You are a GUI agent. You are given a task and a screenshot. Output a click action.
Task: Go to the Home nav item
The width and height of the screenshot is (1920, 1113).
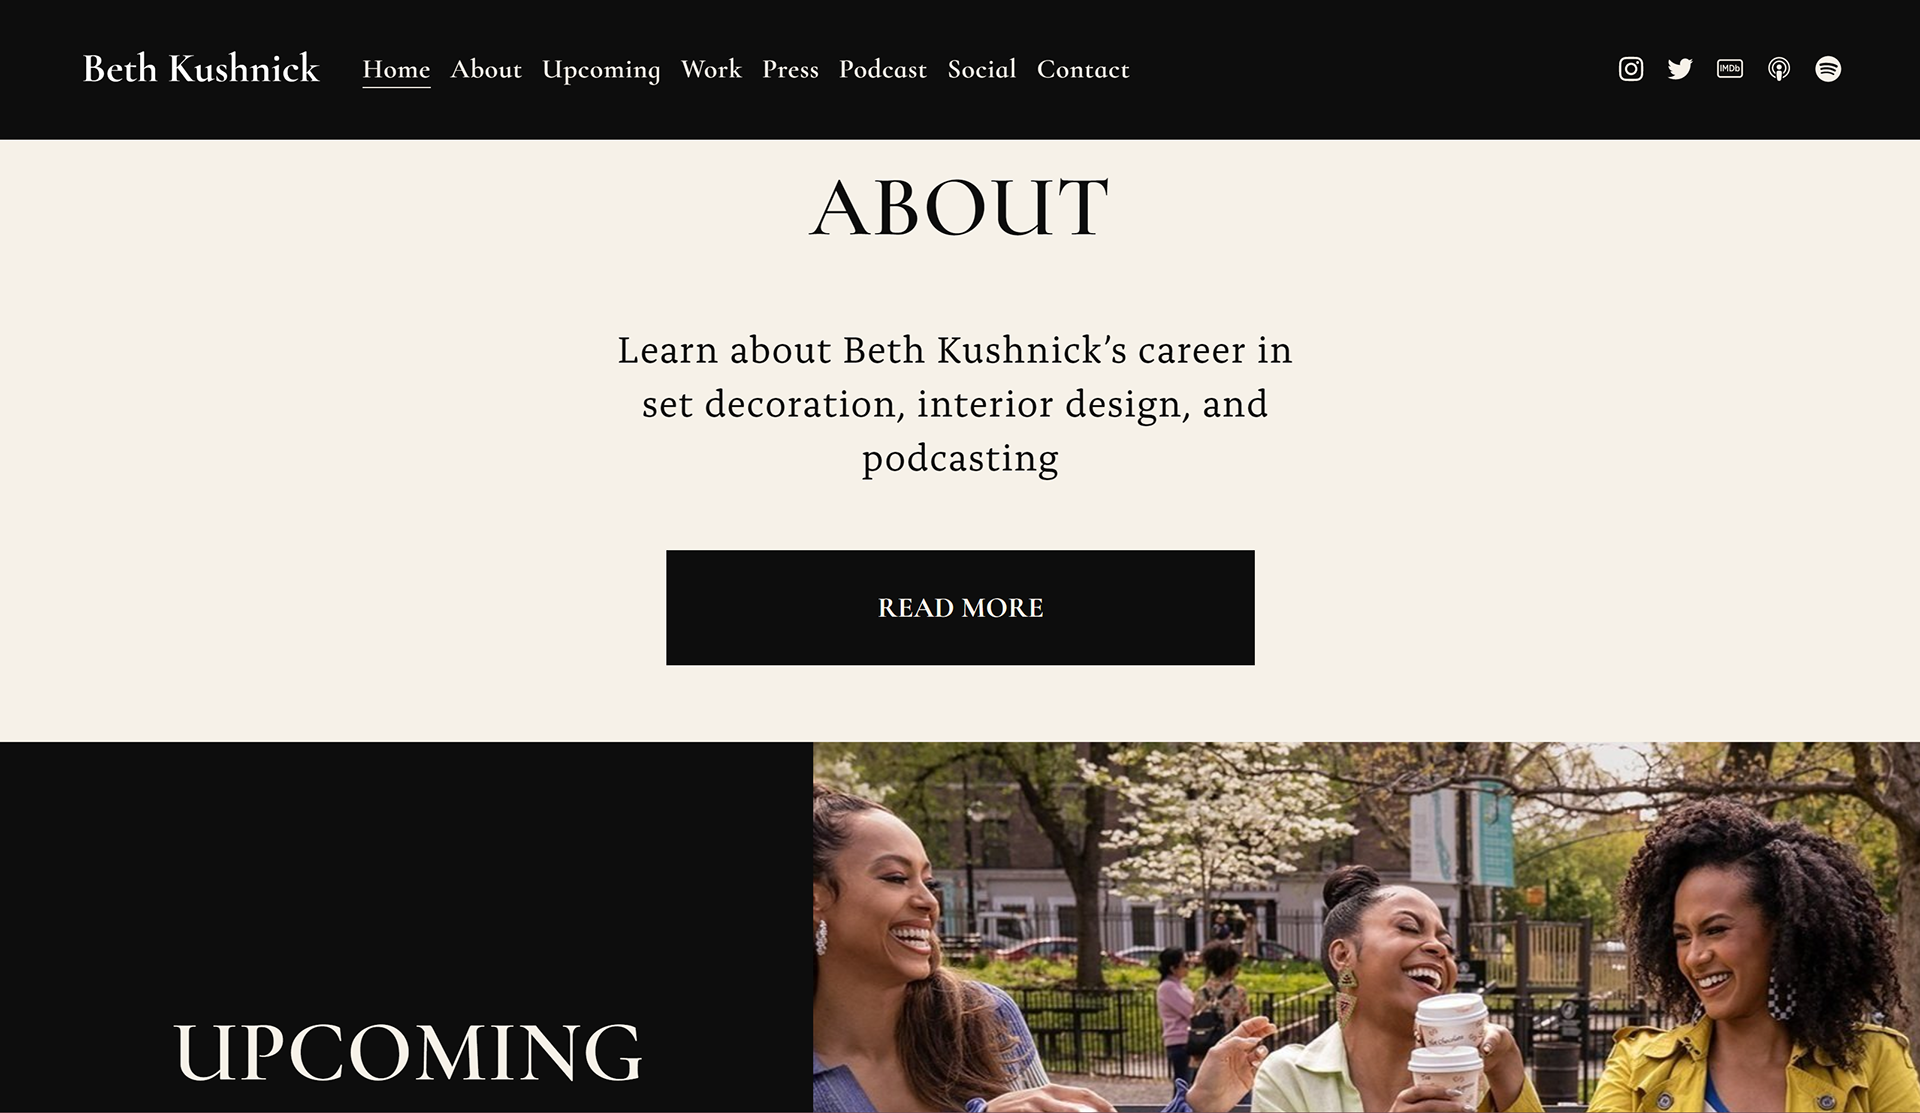(x=396, y=69)
